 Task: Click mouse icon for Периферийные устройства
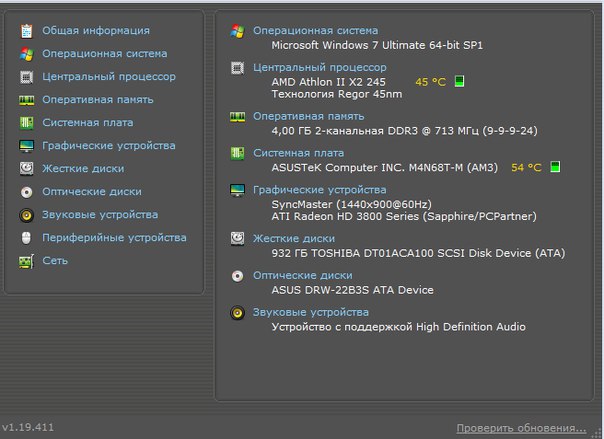26,238
